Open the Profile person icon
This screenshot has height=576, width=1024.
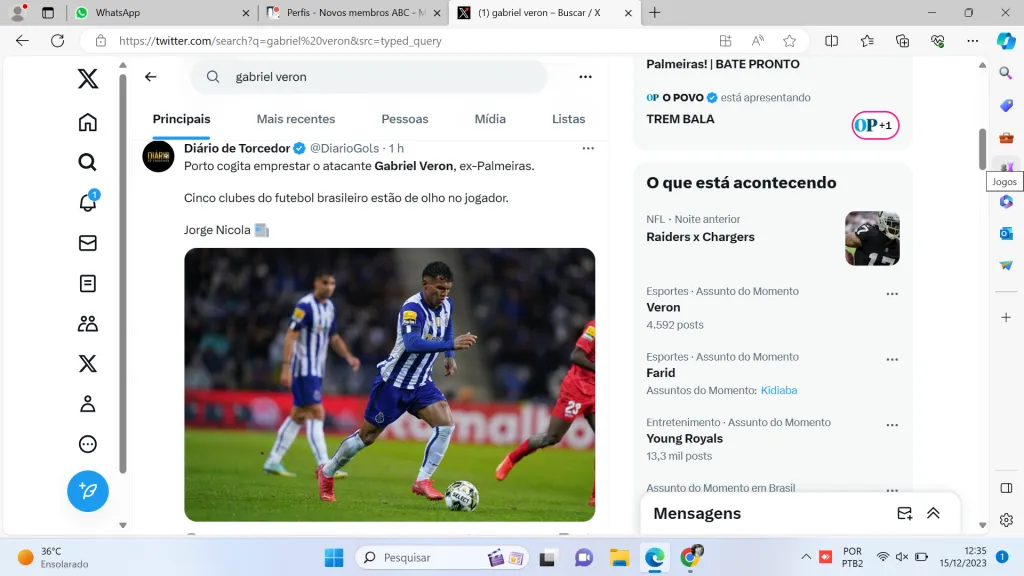88,404
